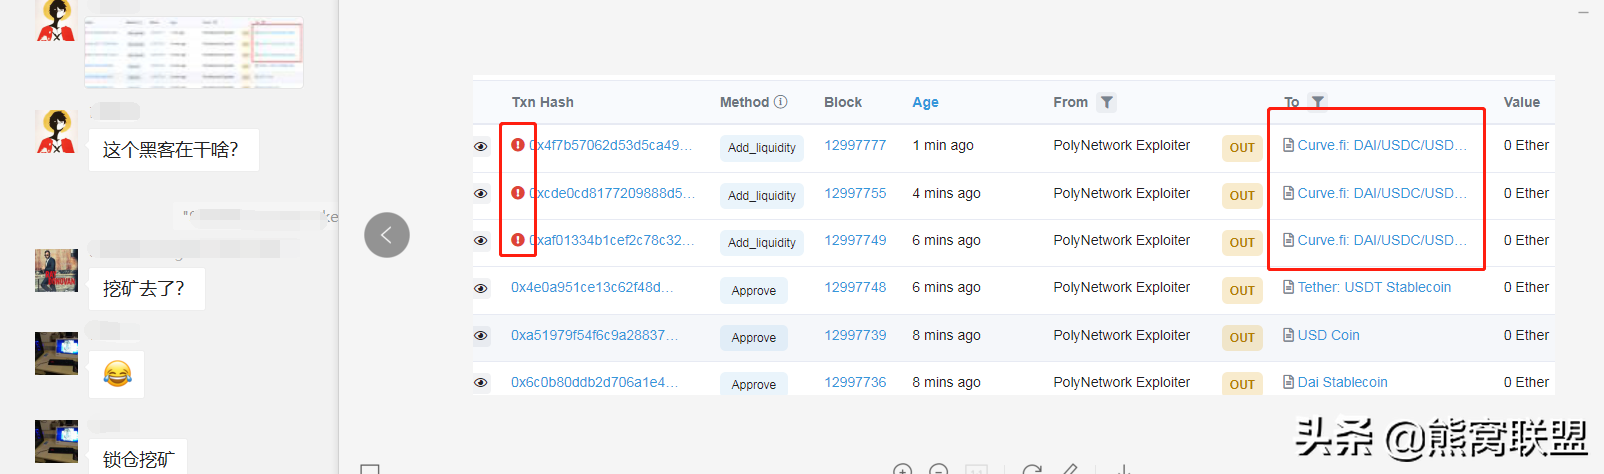Open Curve.fi: DAI/USDC/USD link on the 4 mins ago row
Screen dimensions: 1604x474
(x=1383, y=193)
